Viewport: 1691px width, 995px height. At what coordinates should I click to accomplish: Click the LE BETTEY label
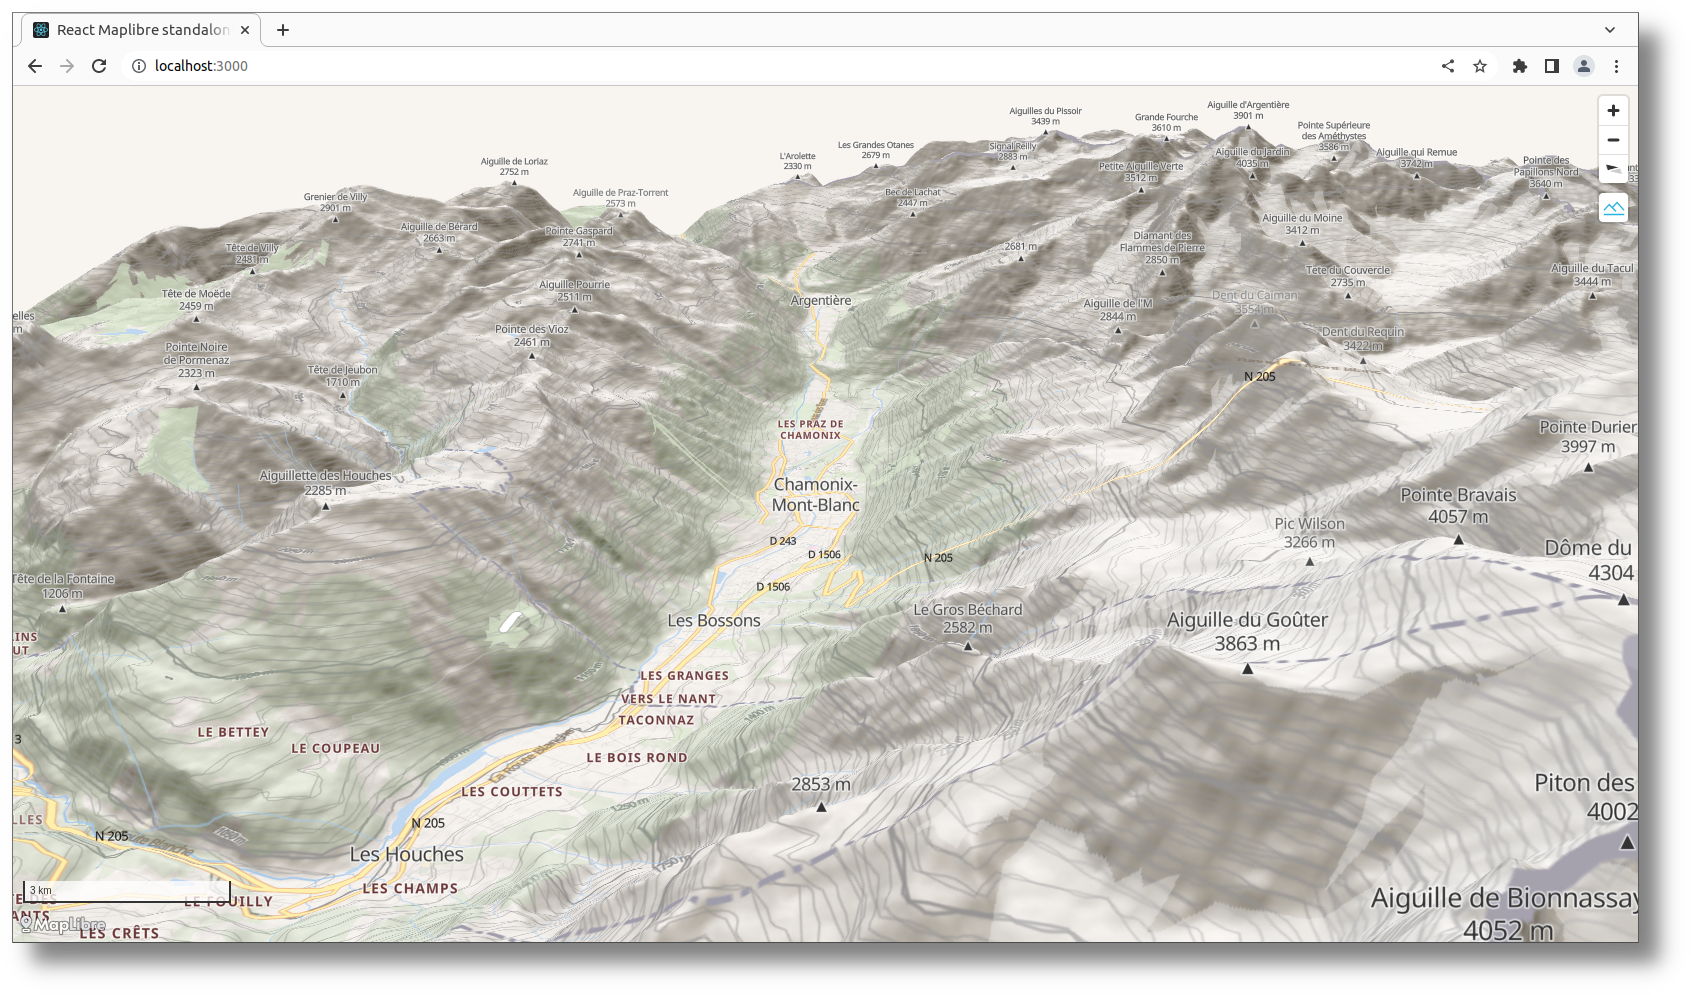(233, 732)
